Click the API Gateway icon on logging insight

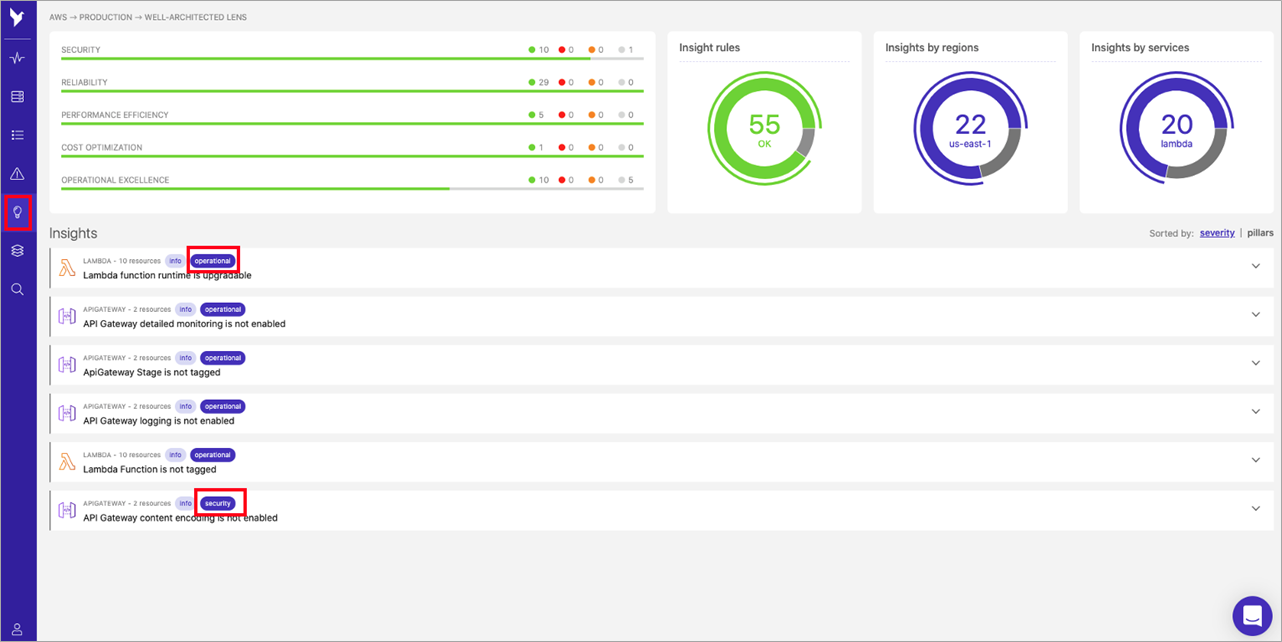[67, 412]
